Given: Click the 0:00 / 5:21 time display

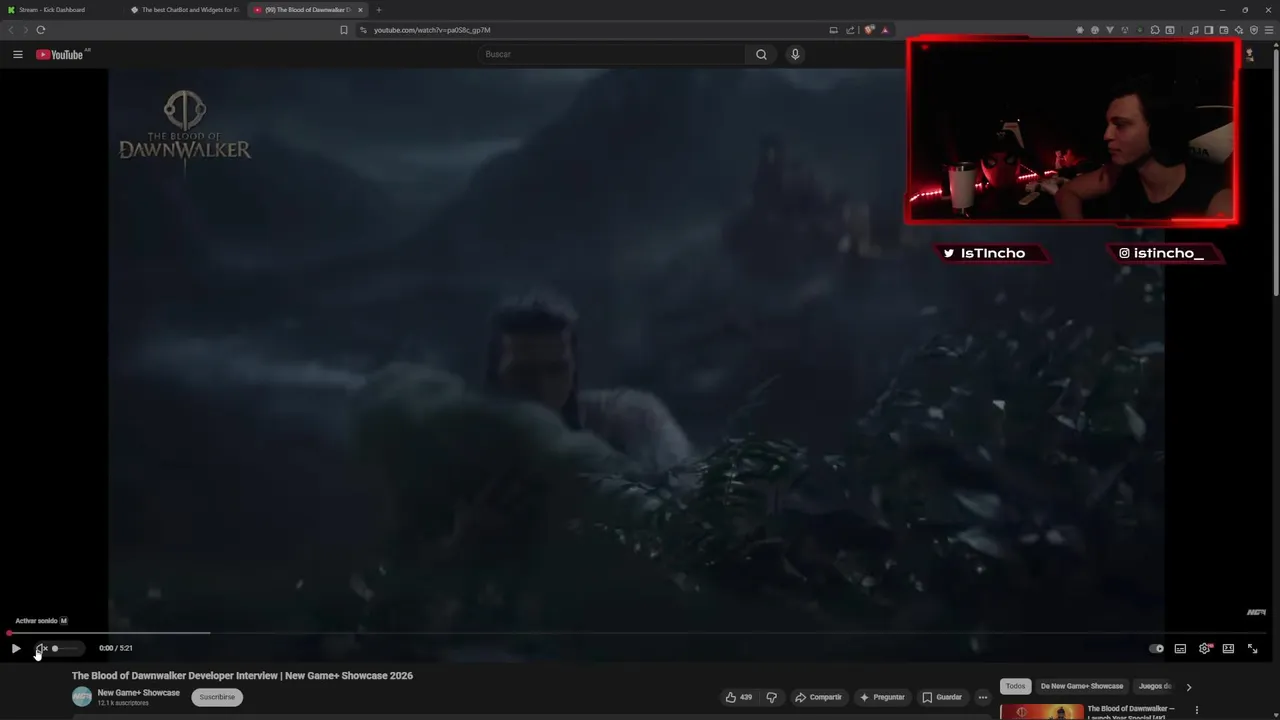Looking at the screenshot, I should (116, 648).
